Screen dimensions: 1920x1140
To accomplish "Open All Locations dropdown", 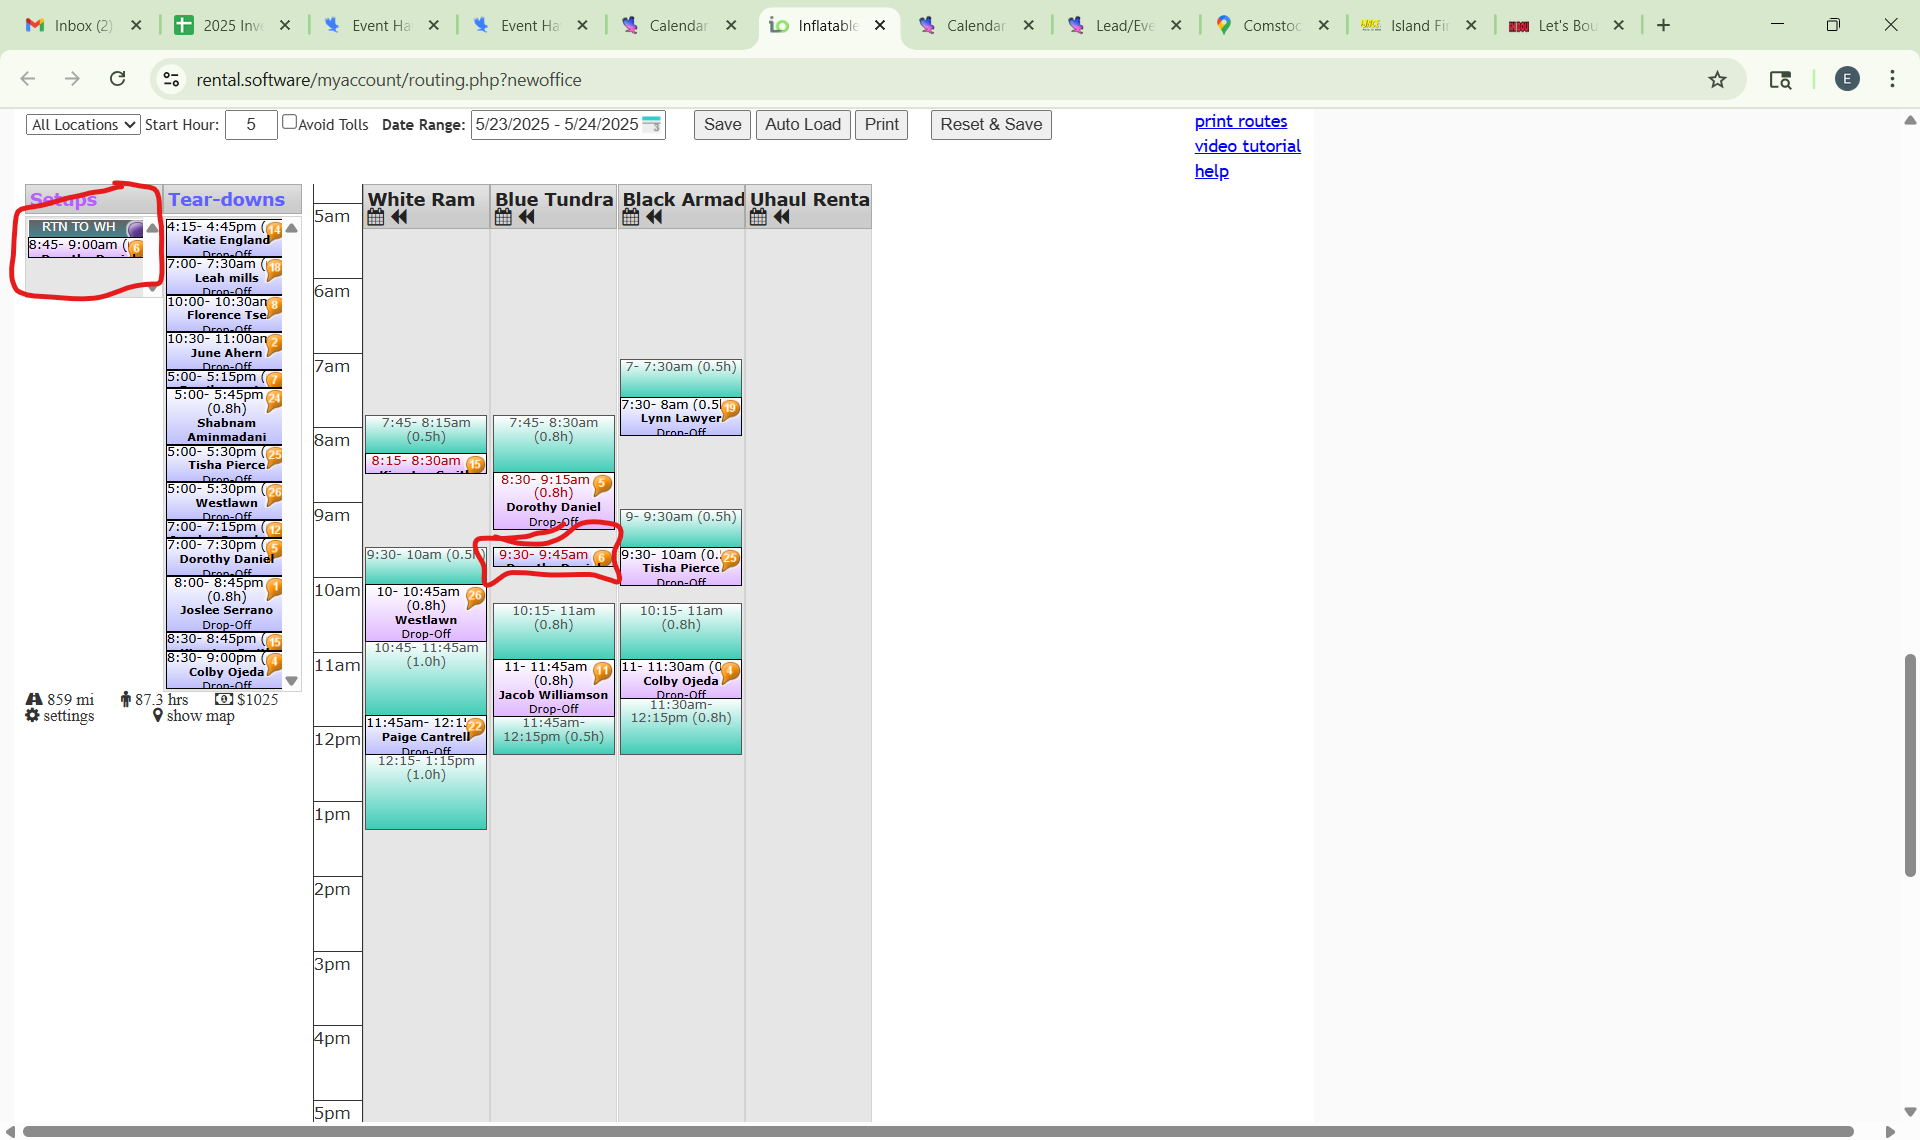I will pos(83,125).
